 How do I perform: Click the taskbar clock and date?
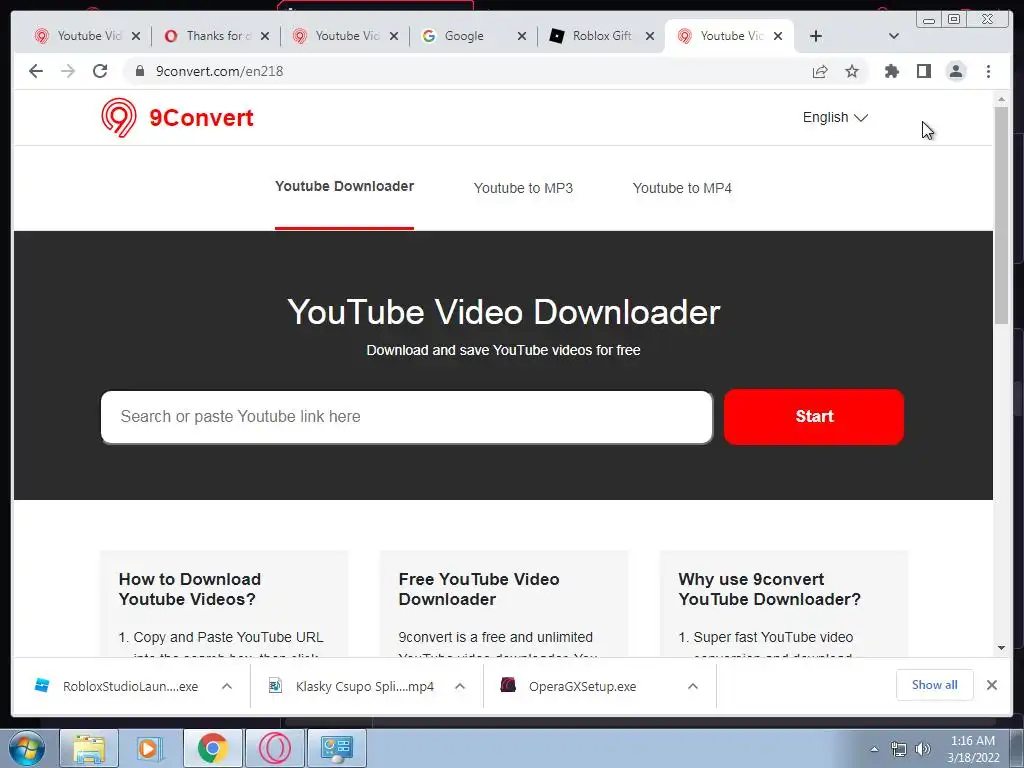(x=973, y=749)
